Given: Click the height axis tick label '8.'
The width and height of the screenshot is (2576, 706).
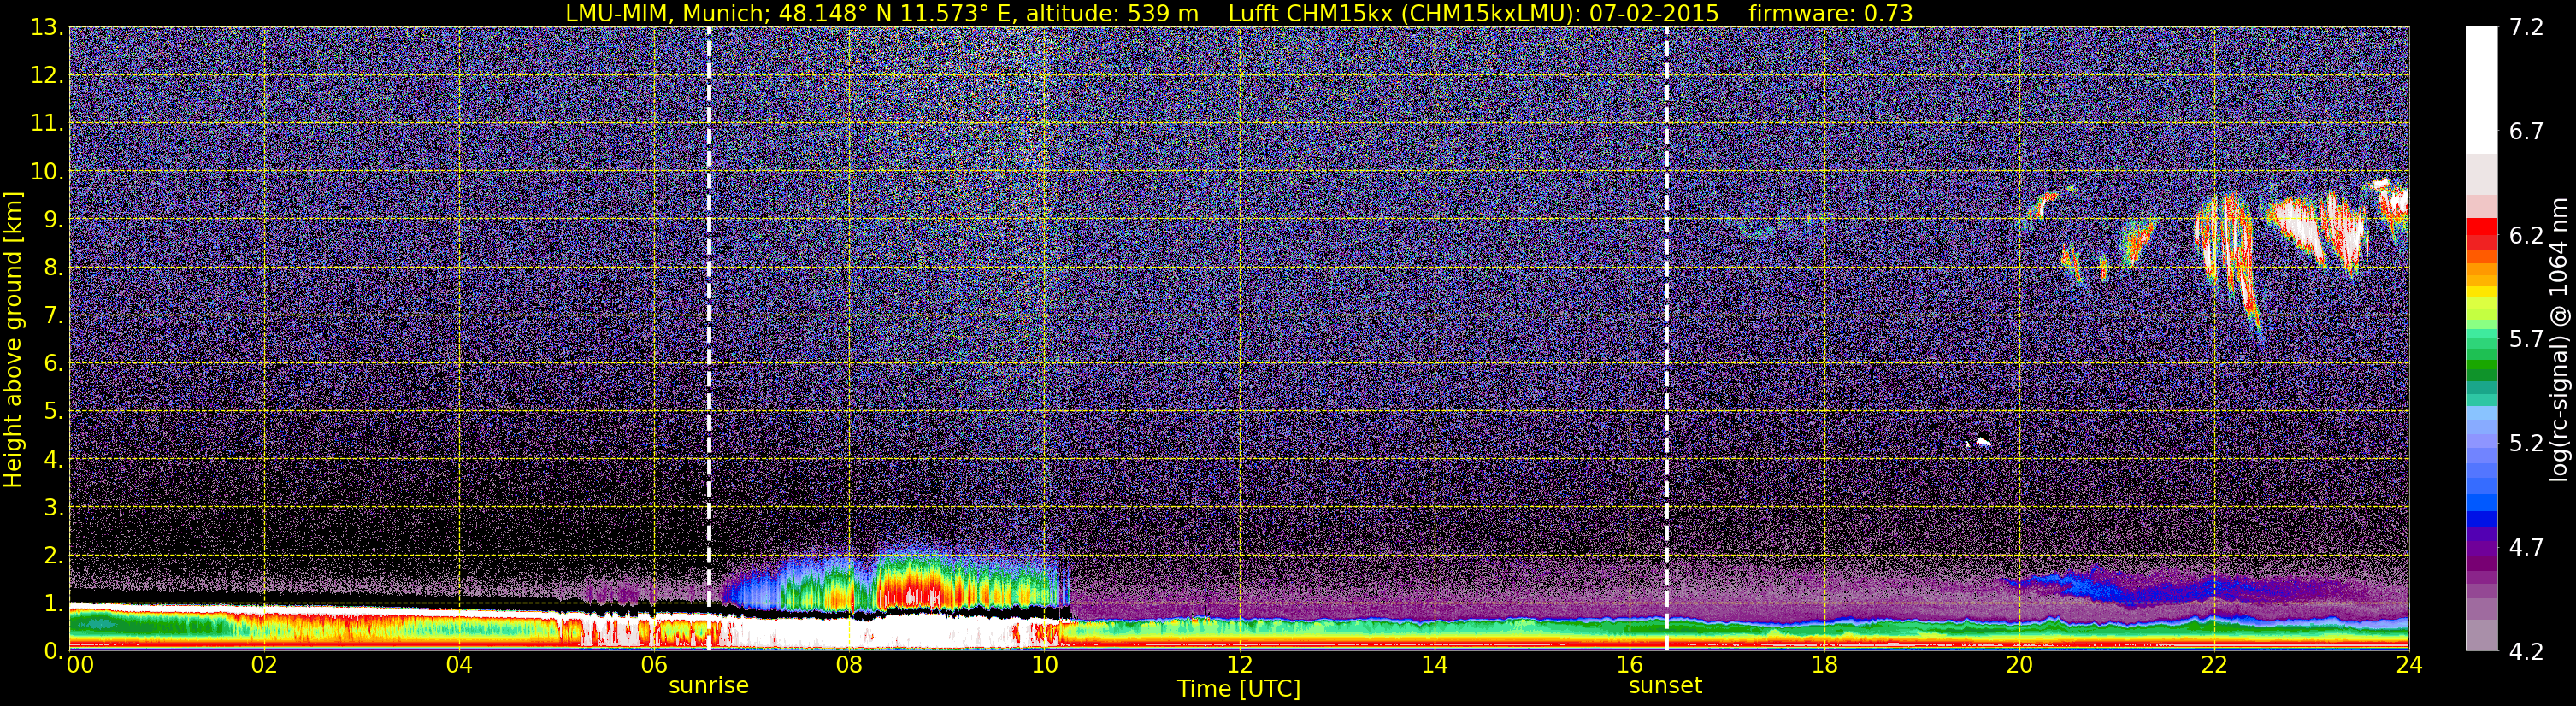Looking at the screenshot, I should pos(53,268).
